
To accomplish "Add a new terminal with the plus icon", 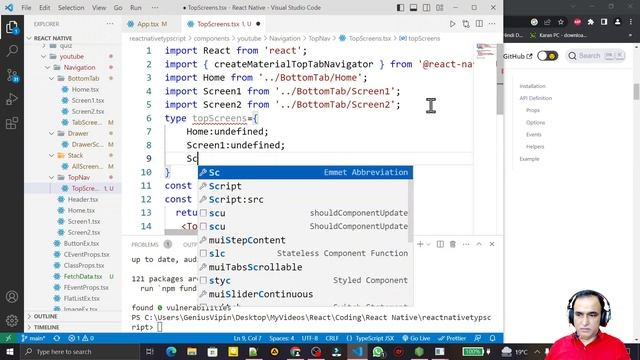I will [420, 244].
